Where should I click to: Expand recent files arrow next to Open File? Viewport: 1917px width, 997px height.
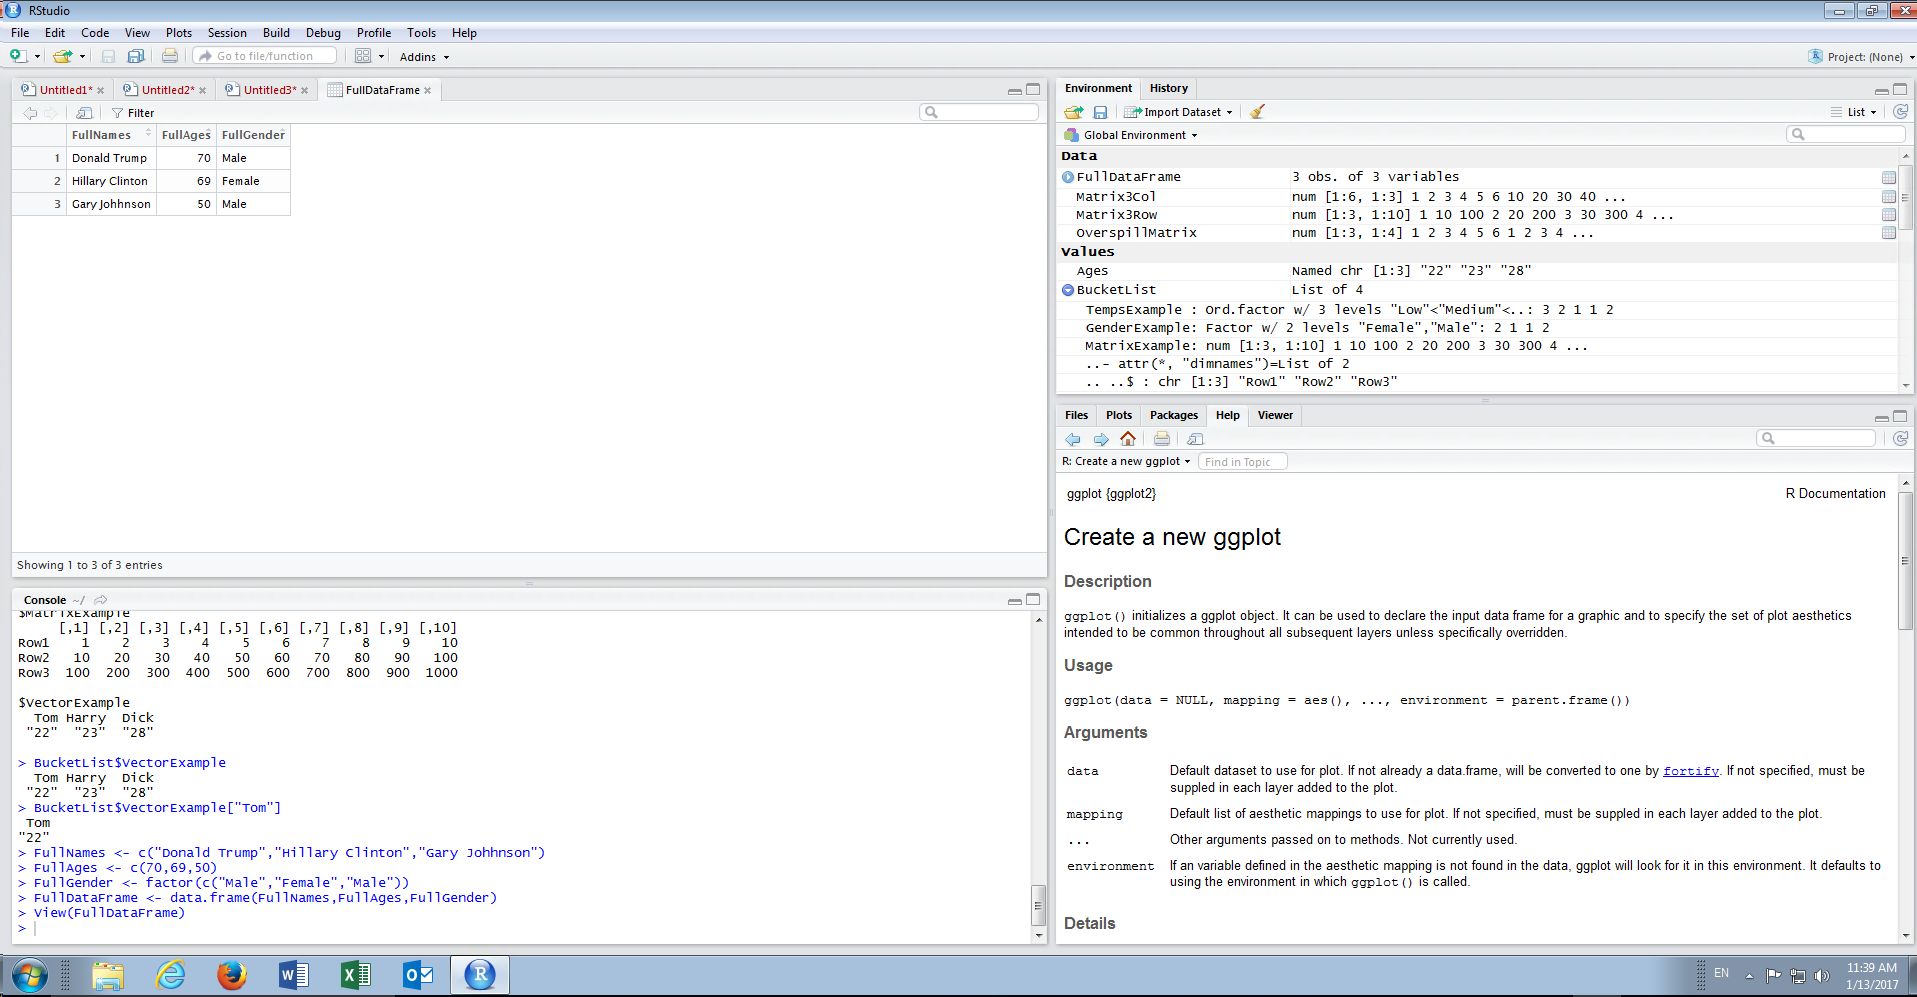(x=83, y=57)
